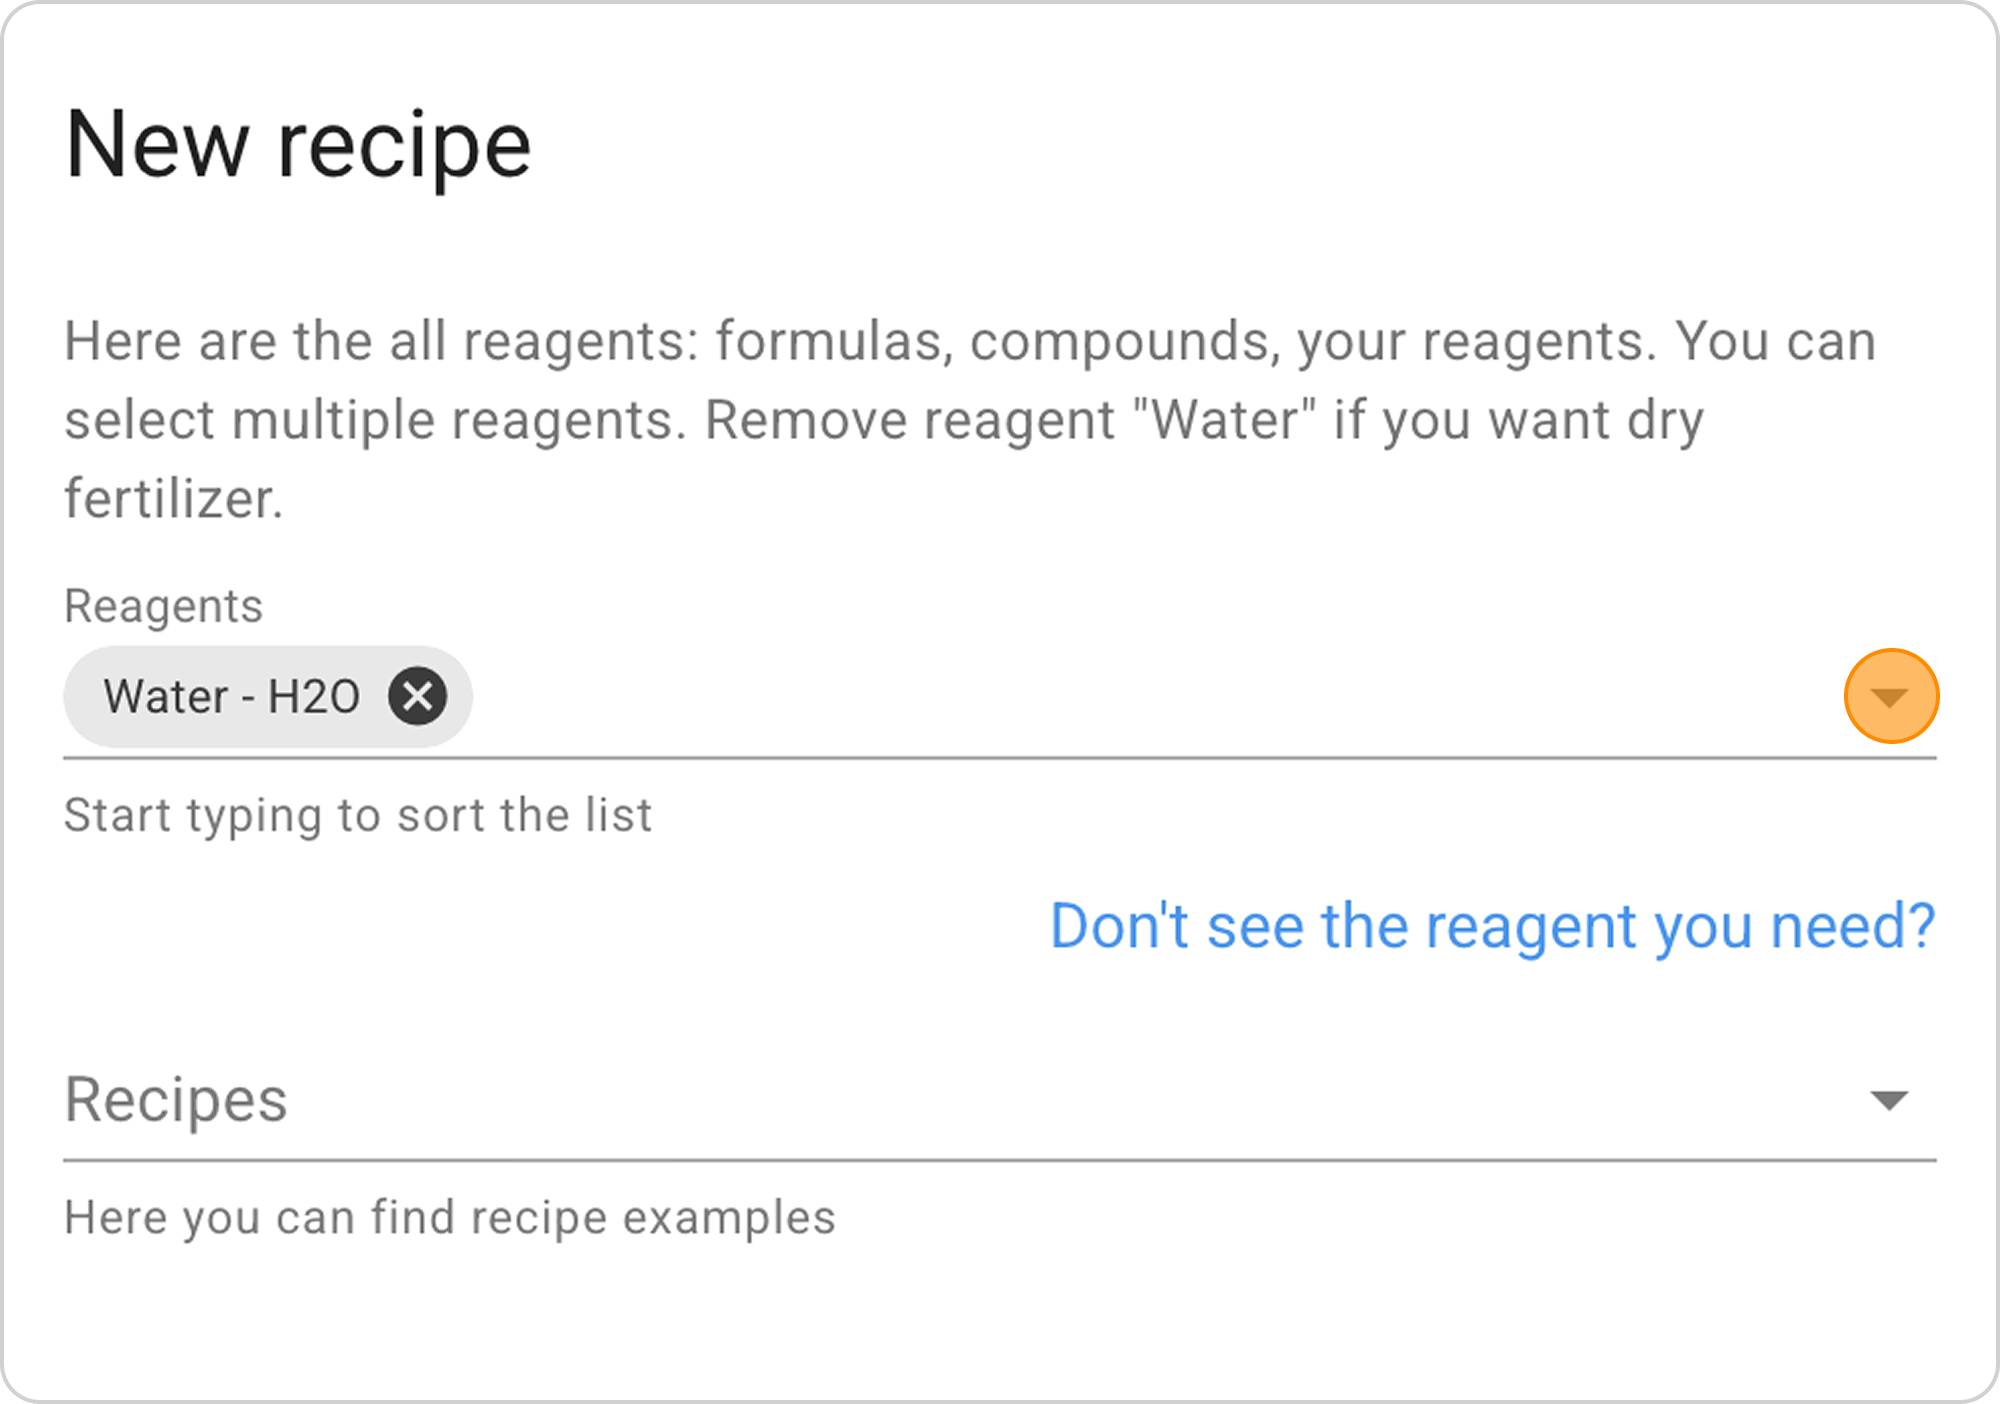Click the reagents description paragraph
Image resolution: width=2000 pixels, height=1404 pixels.
970,420
